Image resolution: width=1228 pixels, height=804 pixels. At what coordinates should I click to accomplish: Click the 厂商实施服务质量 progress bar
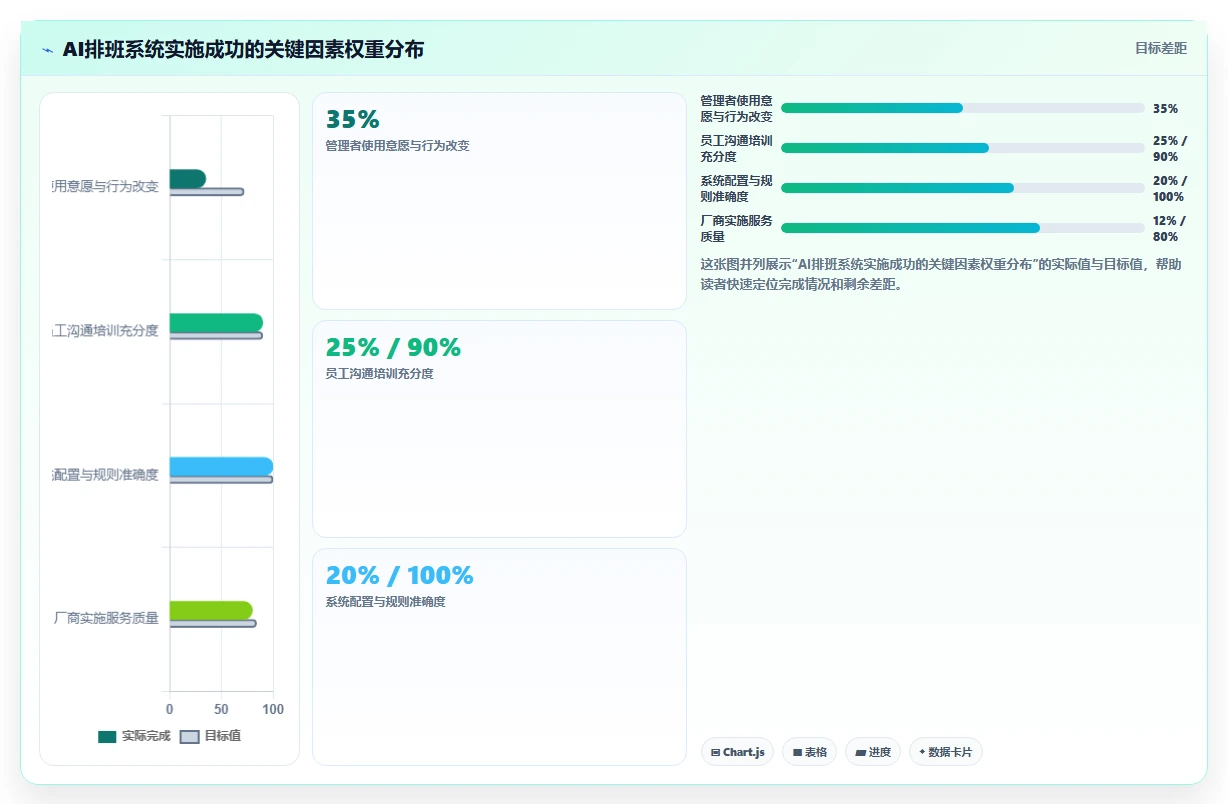coord(962,228)
